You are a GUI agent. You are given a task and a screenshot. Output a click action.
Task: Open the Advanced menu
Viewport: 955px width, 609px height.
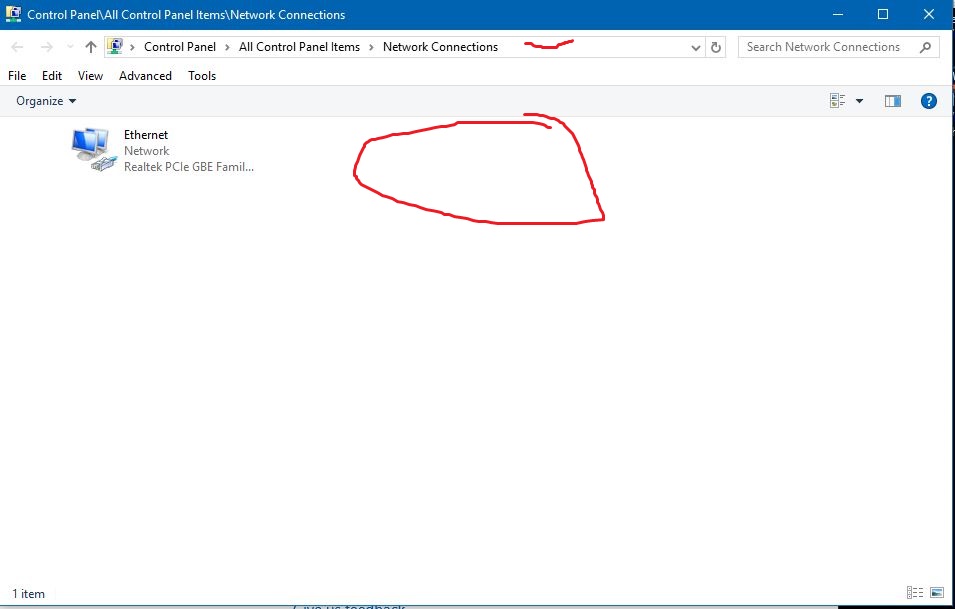coord(145,76)
